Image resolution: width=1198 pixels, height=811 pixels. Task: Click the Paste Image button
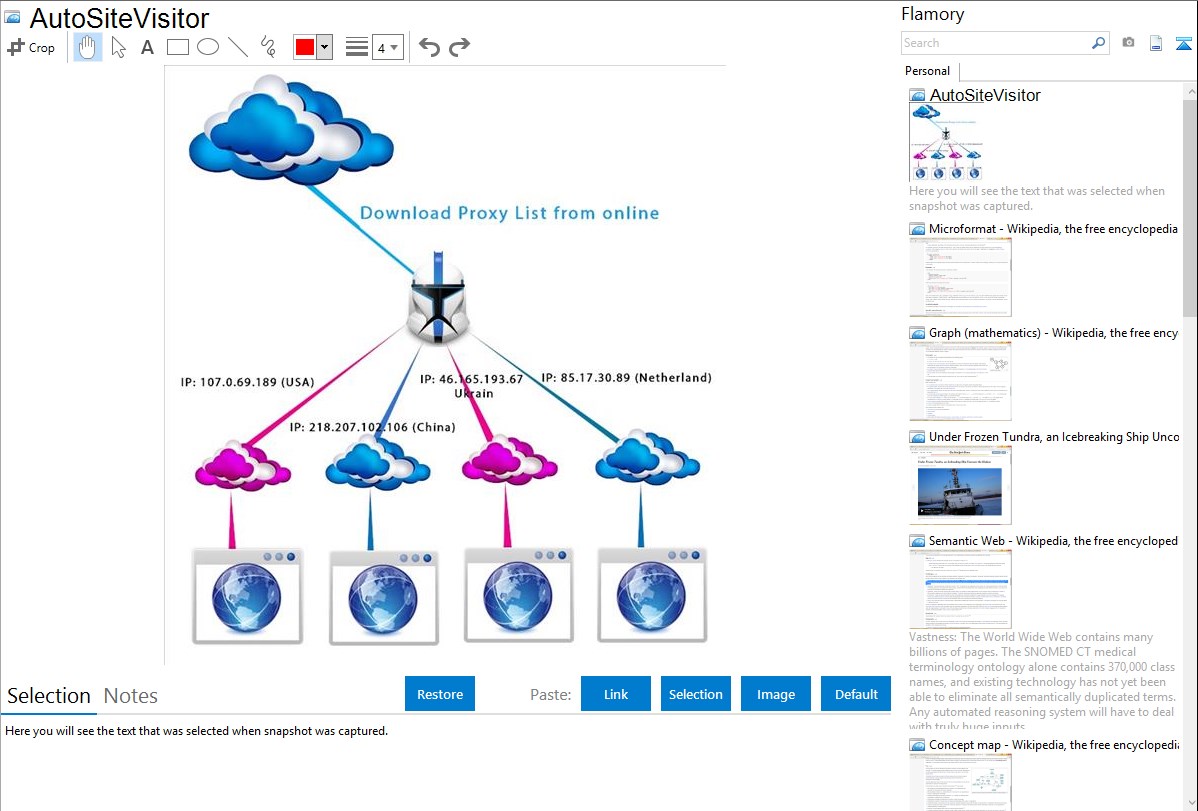click(775, 694)
